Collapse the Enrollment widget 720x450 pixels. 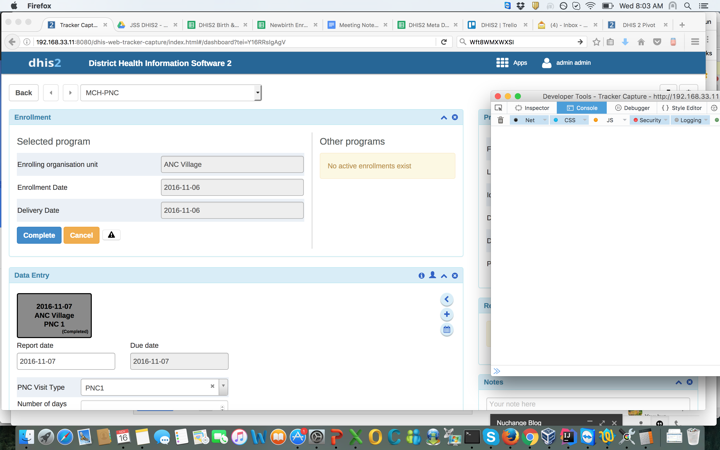point(444,118)
